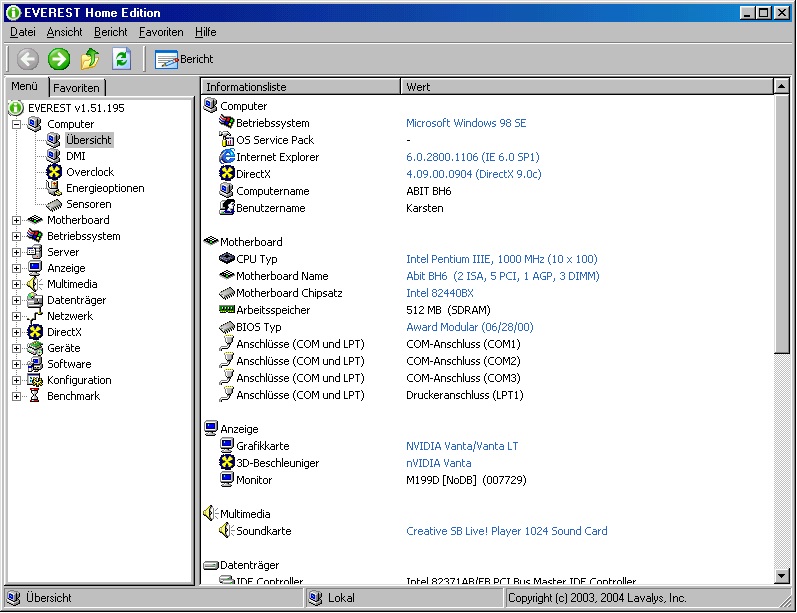The width and height of the screenshot is (797, 613).
Task: Click the Informationsliste column header
Action: click(301, 87)
